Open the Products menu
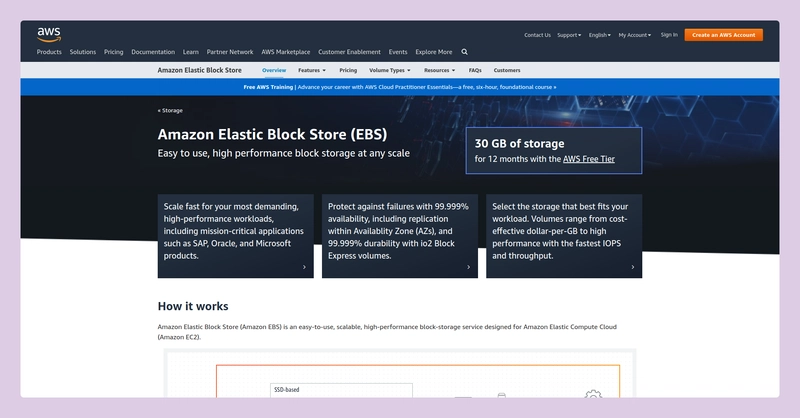 tap(49, 52)
